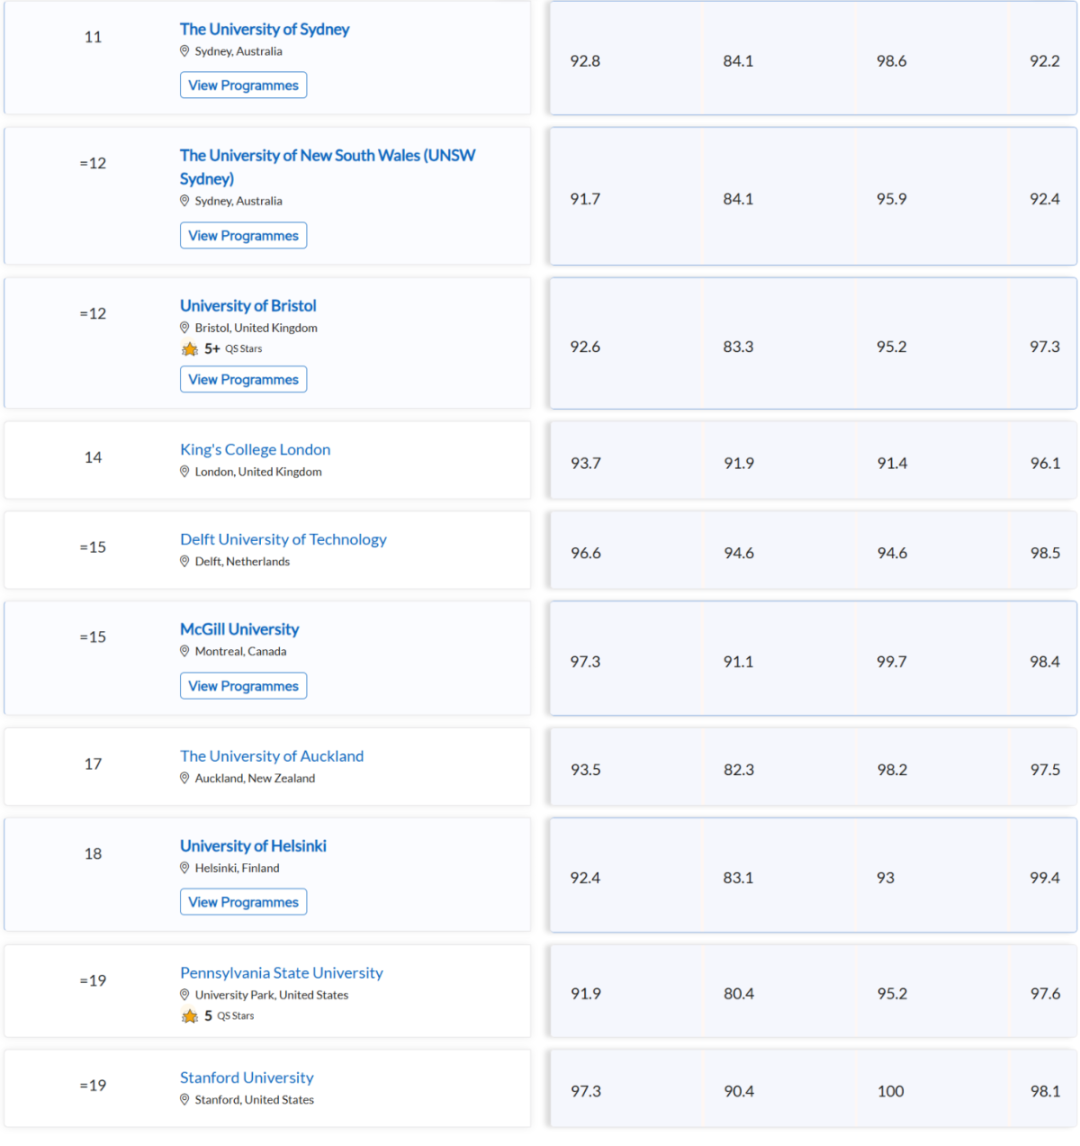
Task: Click location pin next to Helsinki, Finland
Action: (184, 868)
